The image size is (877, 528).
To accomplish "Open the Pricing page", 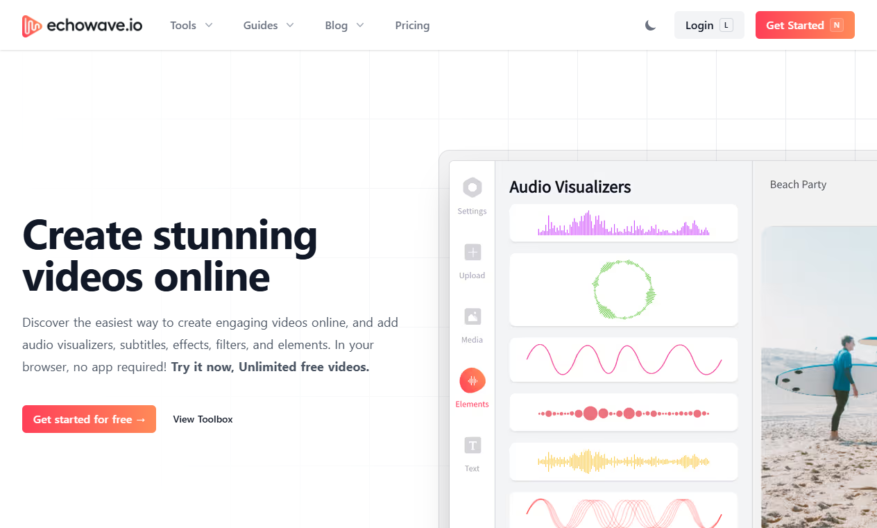I will click(412, 25).
